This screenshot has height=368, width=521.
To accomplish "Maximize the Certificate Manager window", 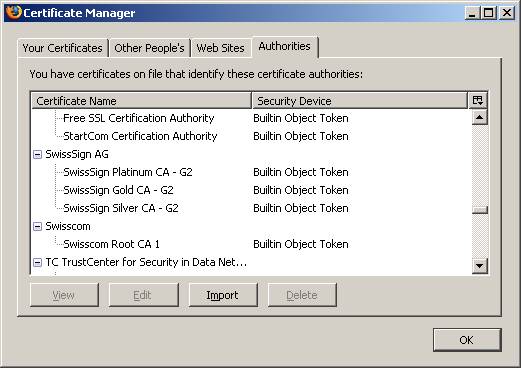I will pos(489,13).
